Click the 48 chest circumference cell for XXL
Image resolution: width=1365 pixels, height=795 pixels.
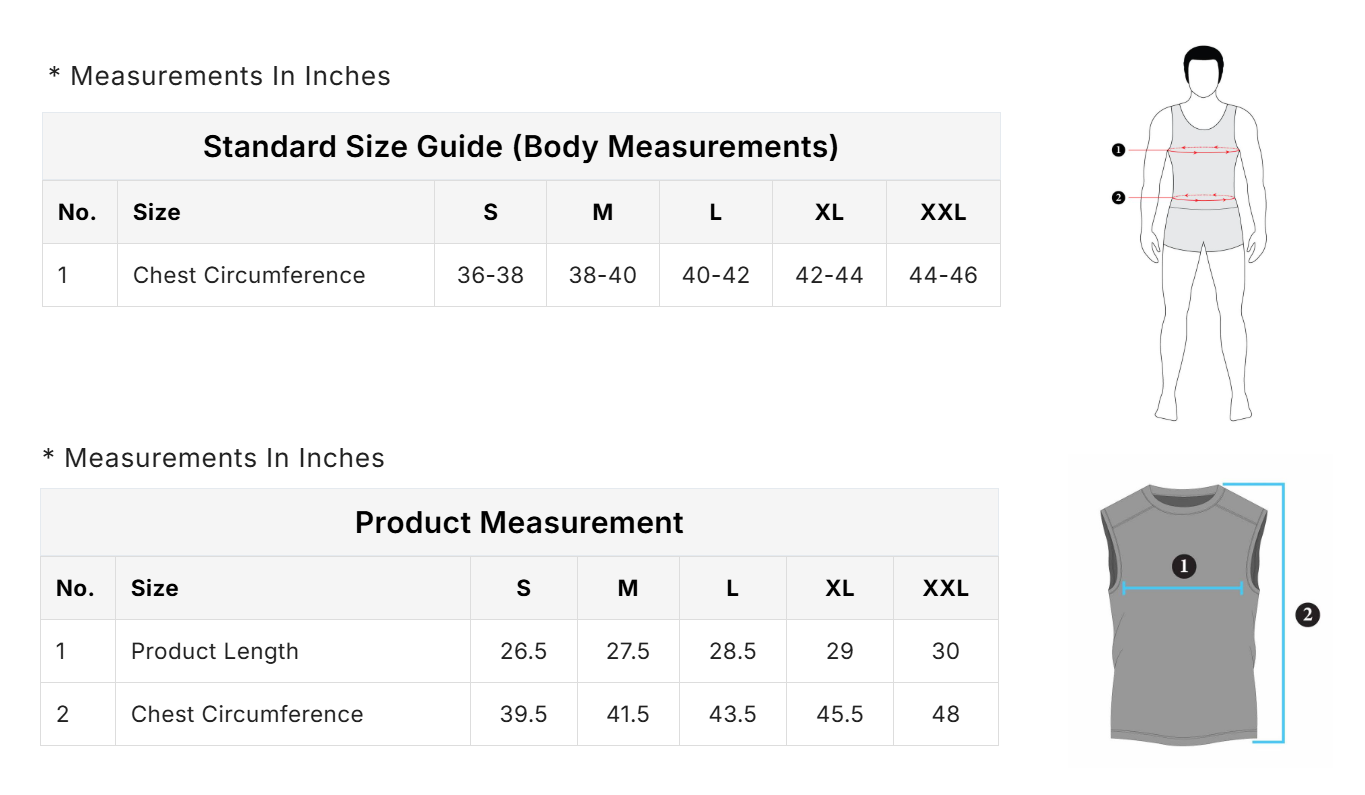tap(945, 714)
